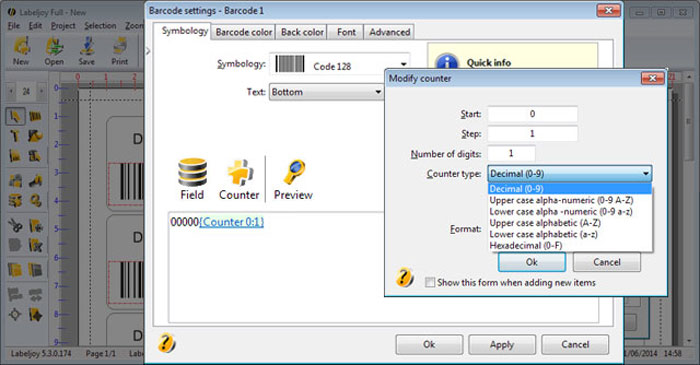Click Apply in Barcode settings
Screen dimensions: 700x365
coord(502,344)
